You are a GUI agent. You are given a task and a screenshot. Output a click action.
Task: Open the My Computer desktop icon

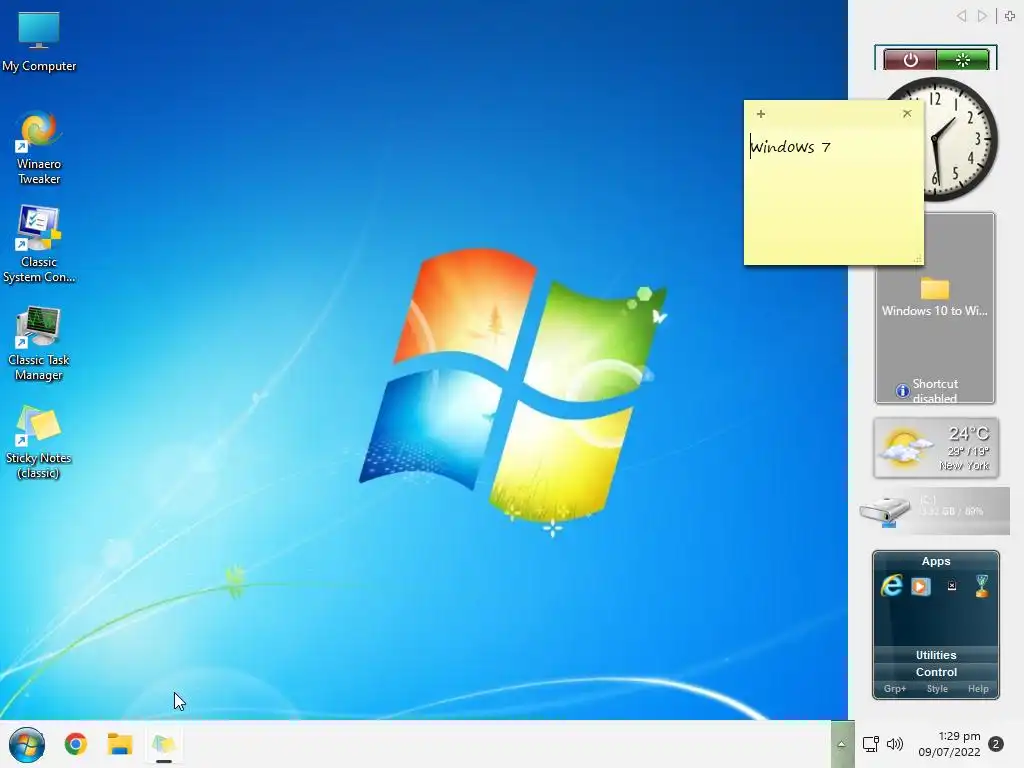(39, 40)
